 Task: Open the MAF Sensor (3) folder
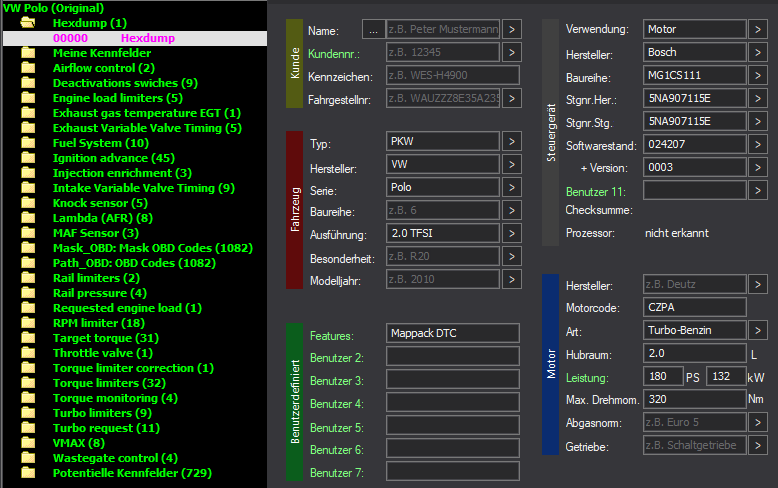pos(96,233)
